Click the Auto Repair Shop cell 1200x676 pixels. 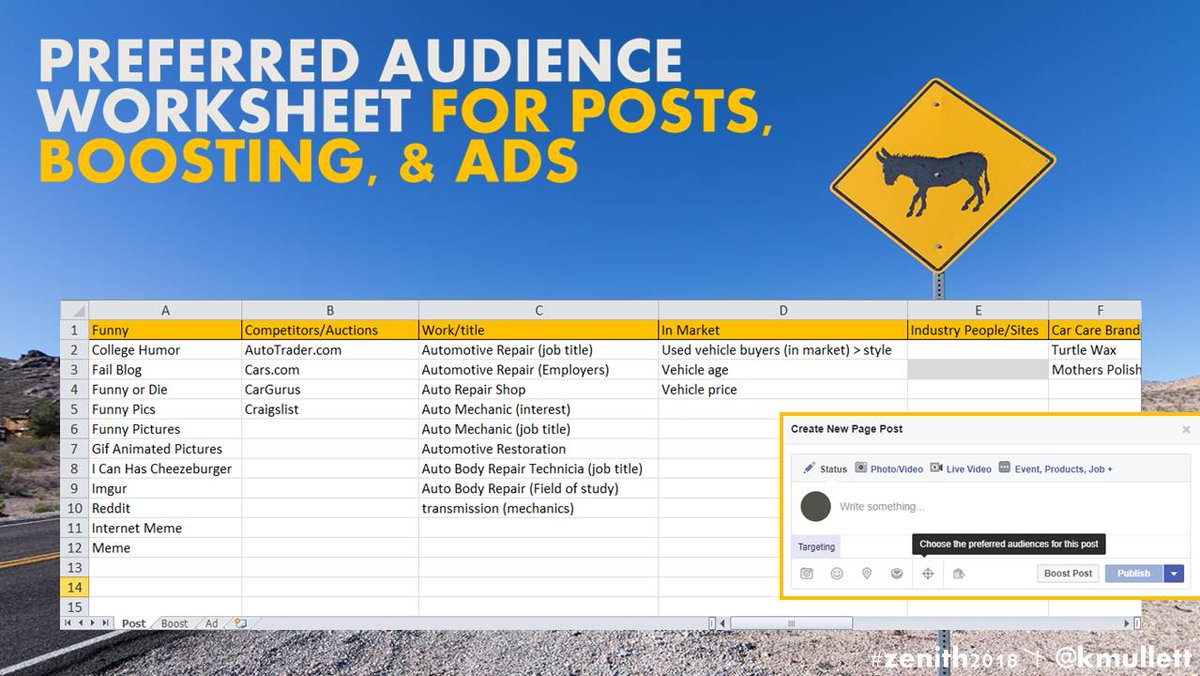click(538, 390)
